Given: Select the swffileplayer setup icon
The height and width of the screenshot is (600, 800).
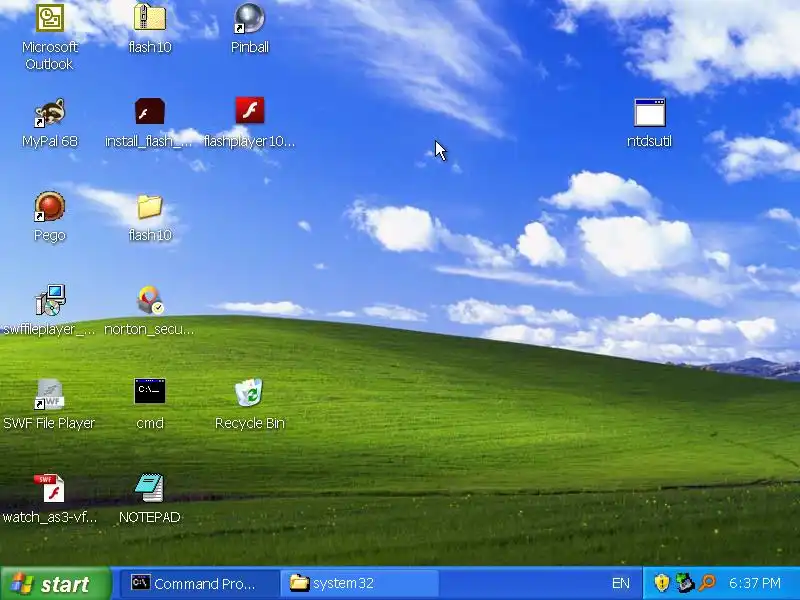Looking at the screenshot, I should coord(50,300).
